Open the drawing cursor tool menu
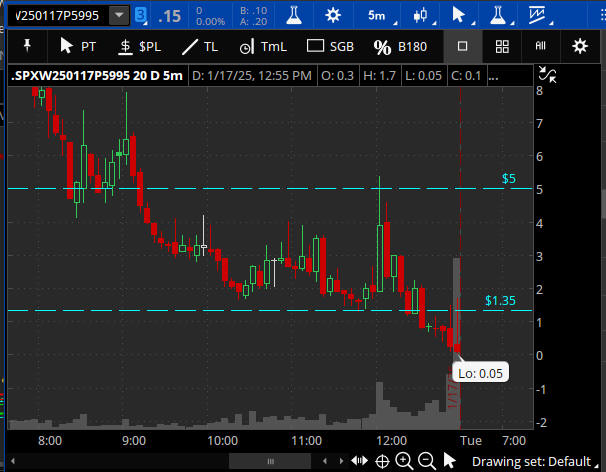The width and height of the screenshot is (606, 472). point(463,16)
